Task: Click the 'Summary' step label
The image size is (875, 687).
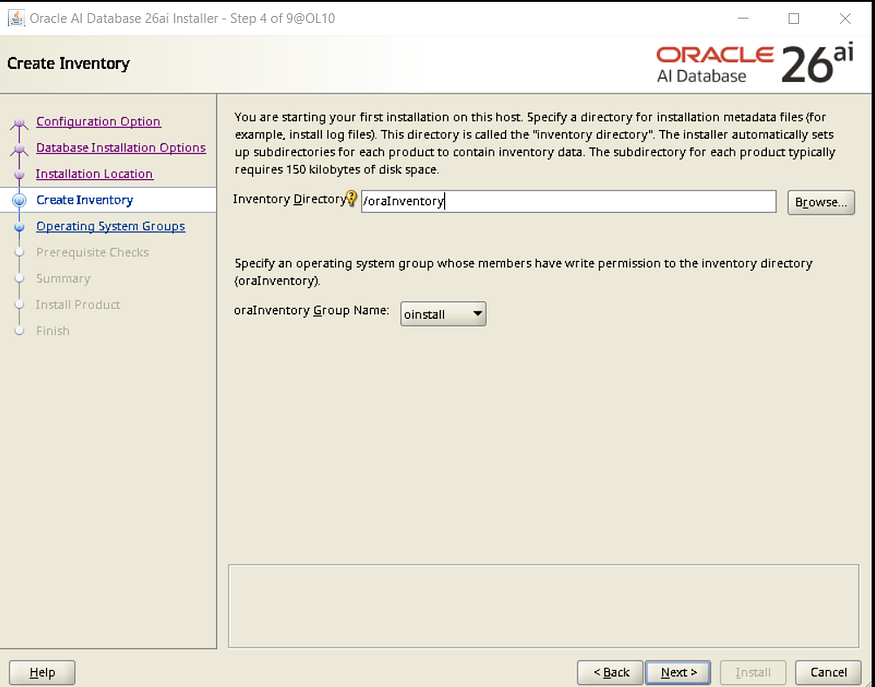Action: (x=63, y=278)
